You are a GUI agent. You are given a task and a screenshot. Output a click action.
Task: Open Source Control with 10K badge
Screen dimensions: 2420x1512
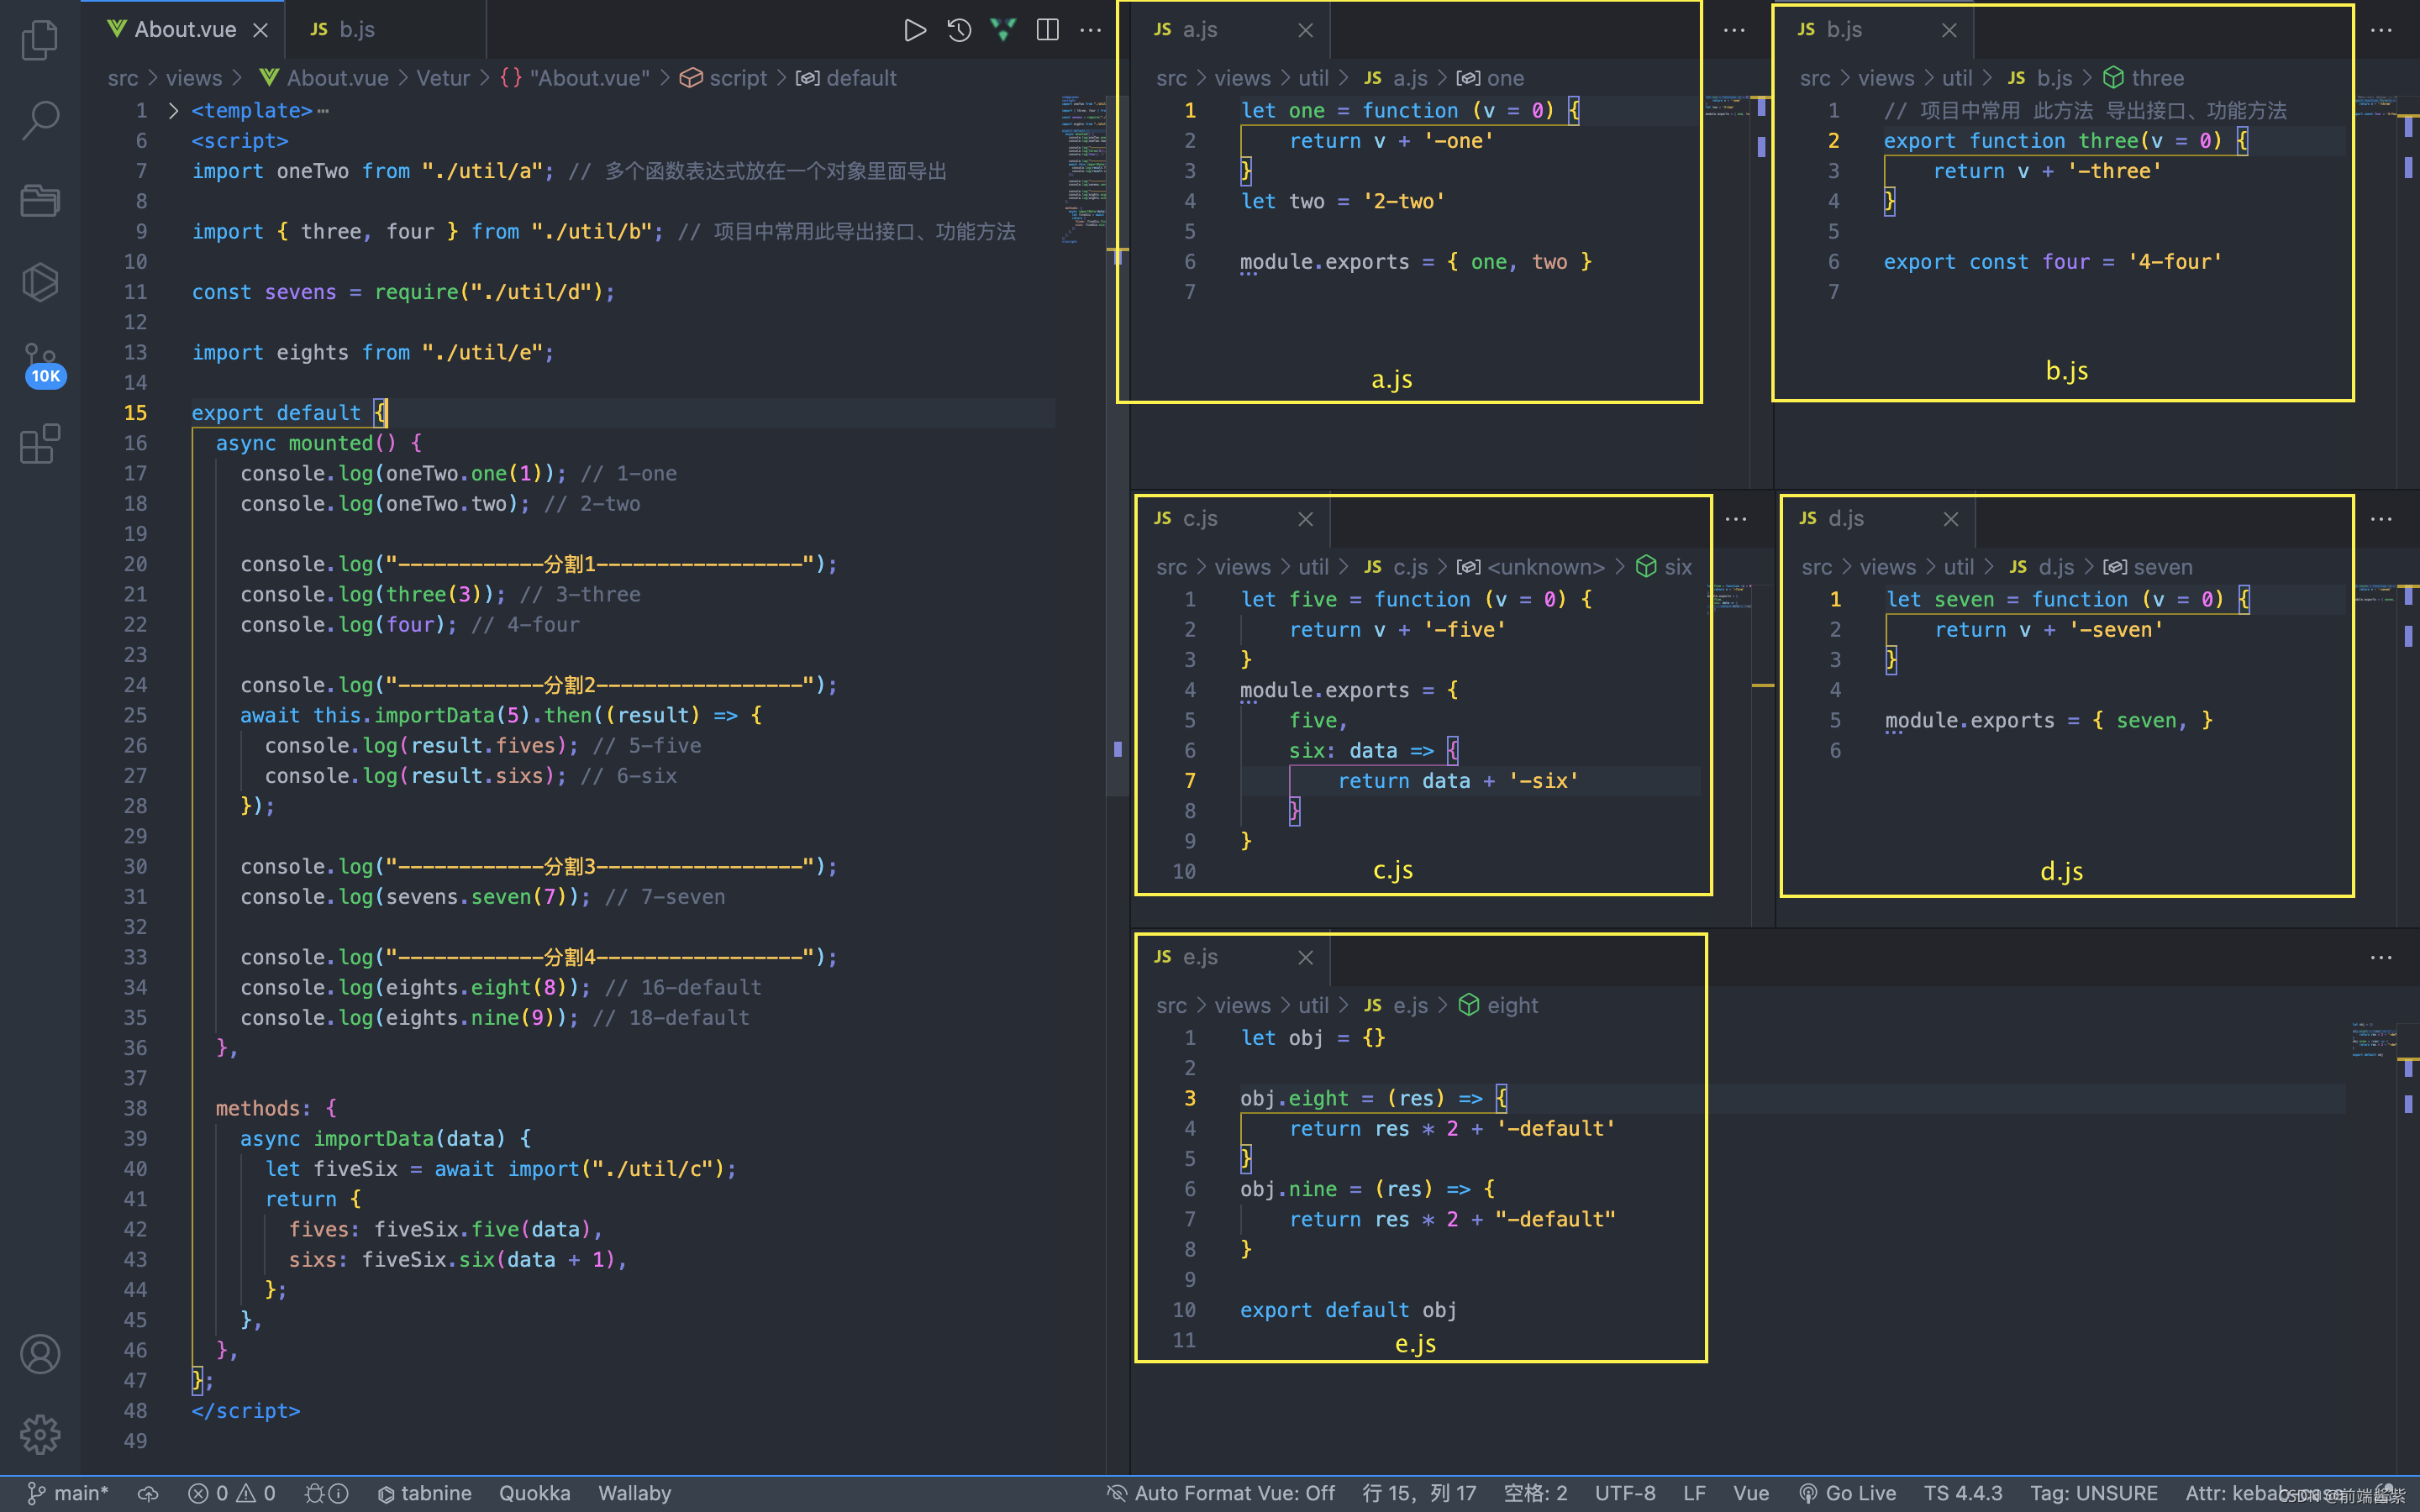coord(42,365)
